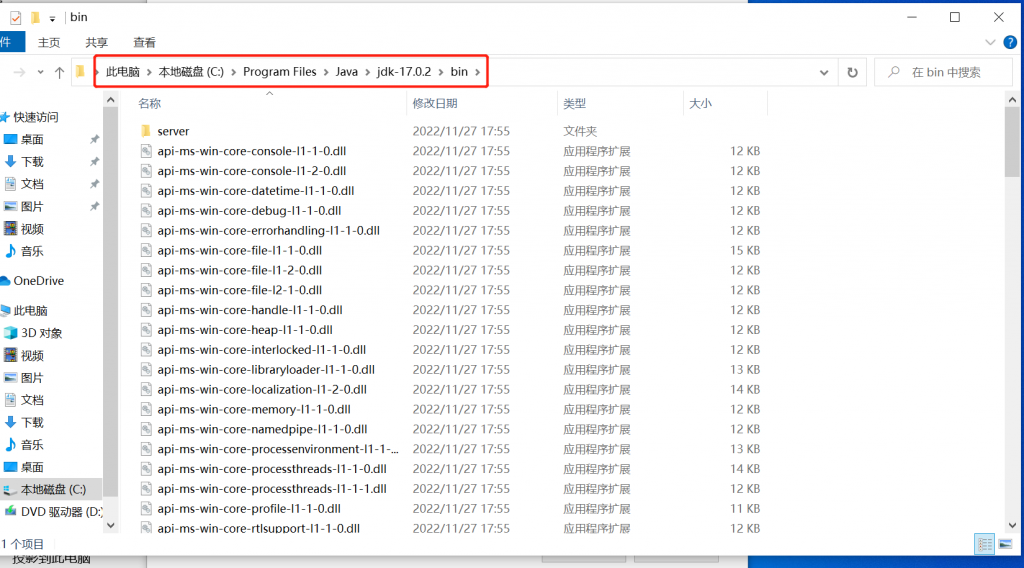Viewport: 1024px width, 568px height.
Task: Expand breadcrumb arrow after Program Files
Action: [x=326, y=72]
